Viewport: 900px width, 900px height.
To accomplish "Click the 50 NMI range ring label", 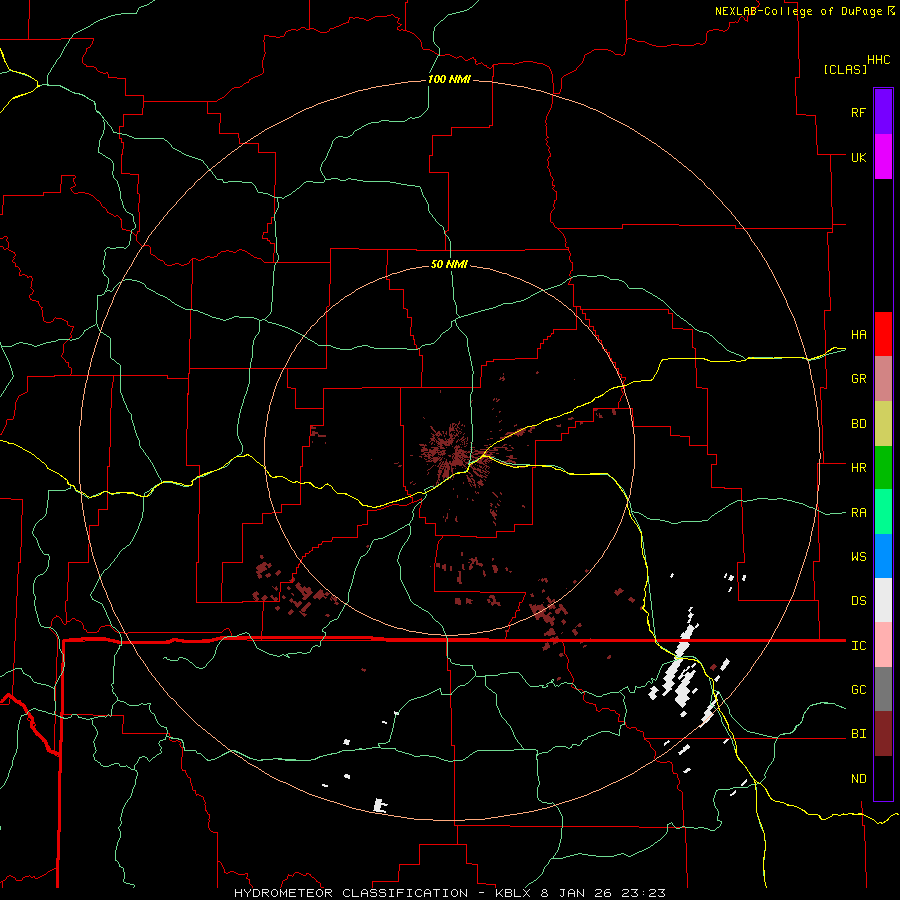I will pyautogui.click(x=449, y=264).
